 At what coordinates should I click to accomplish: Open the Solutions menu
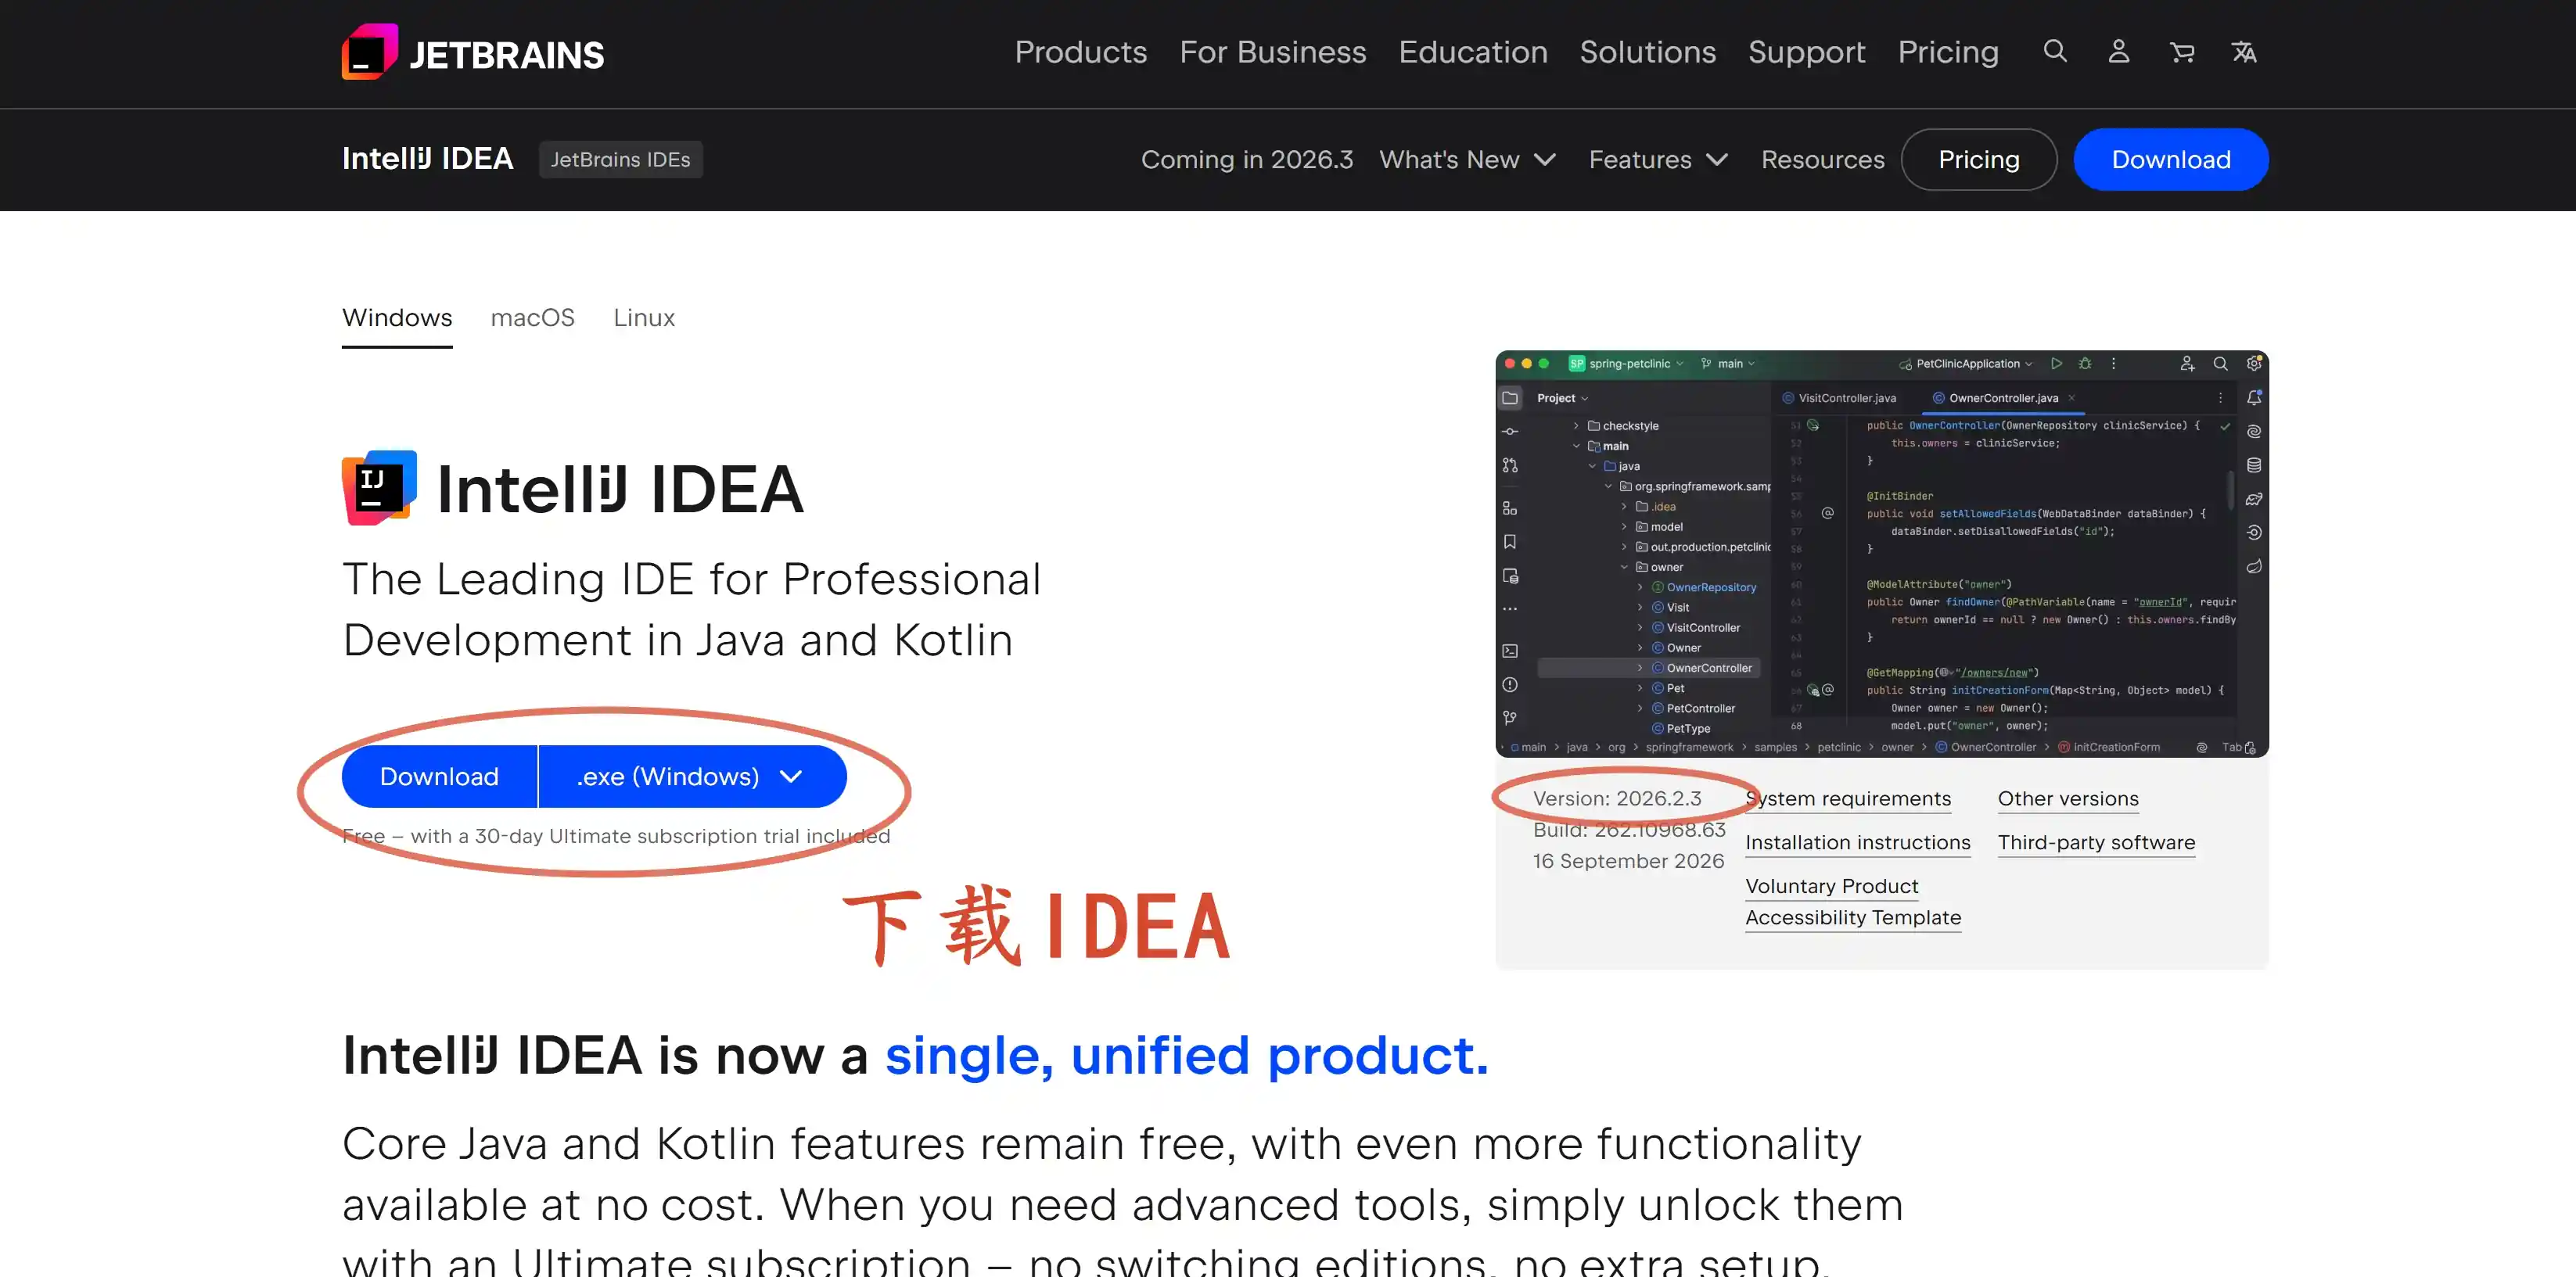[1648, 52]
